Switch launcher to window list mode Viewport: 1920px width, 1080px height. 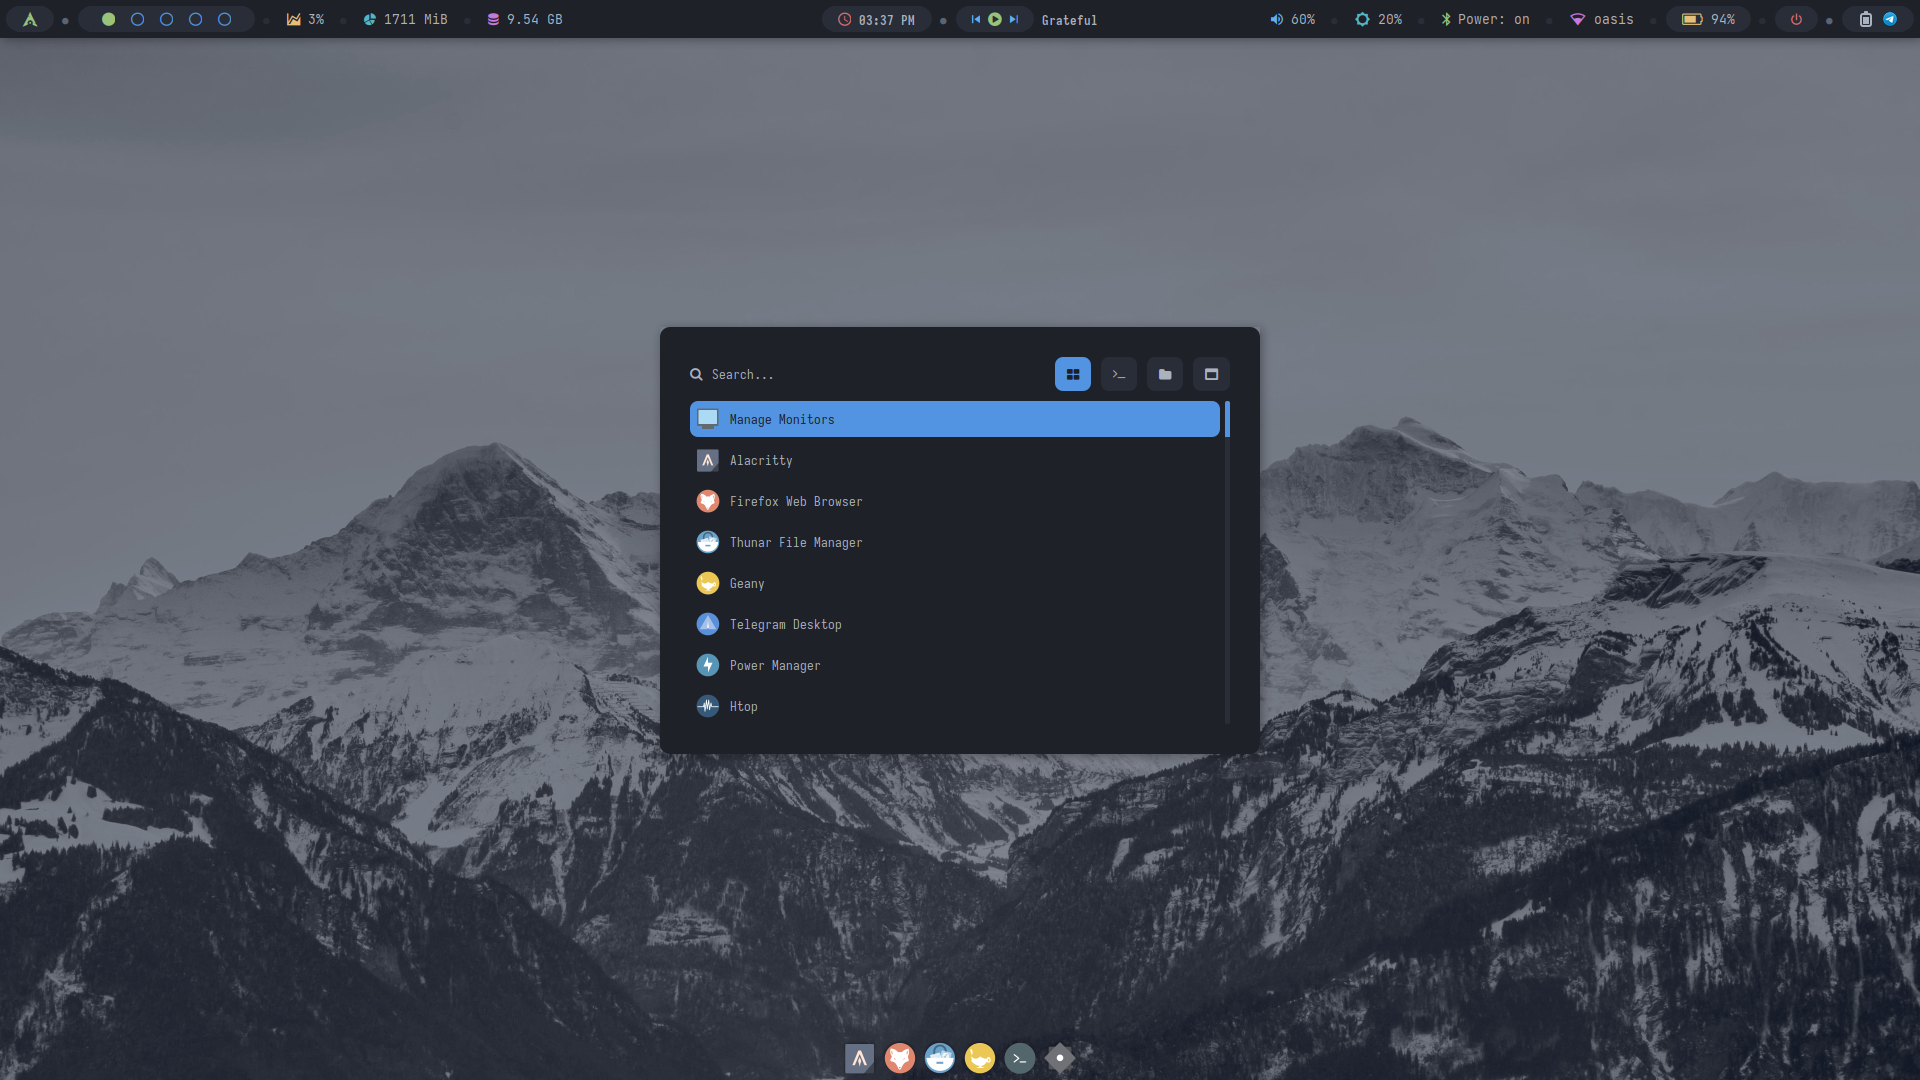[x=1211, y=374]
